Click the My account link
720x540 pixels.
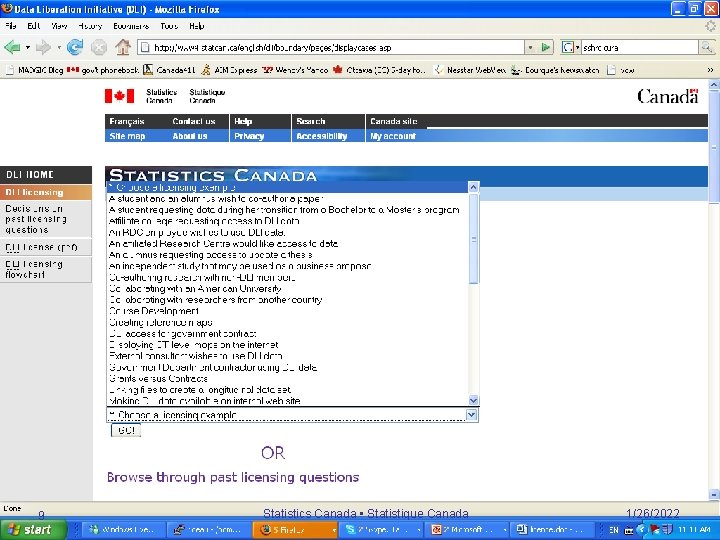click(x=393, y=136)
